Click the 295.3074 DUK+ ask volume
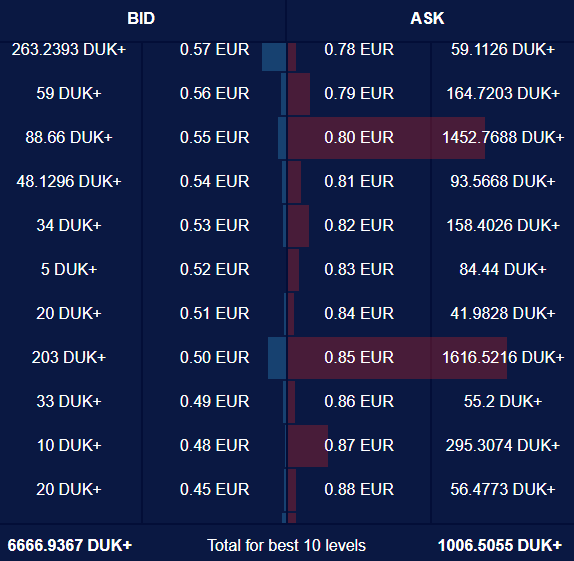Viewport: 574px width, 561px height. (503, 446)
